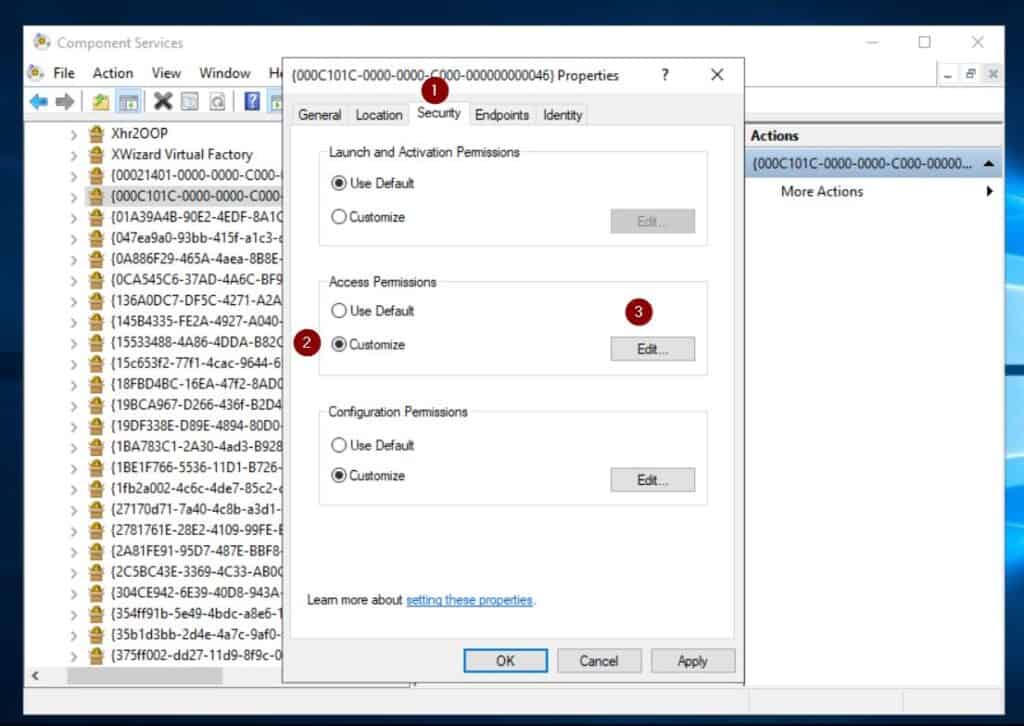This screenshot has width=1024, height=726.
Task: Click the Component Services title bar icon
Action: point(41,42)
